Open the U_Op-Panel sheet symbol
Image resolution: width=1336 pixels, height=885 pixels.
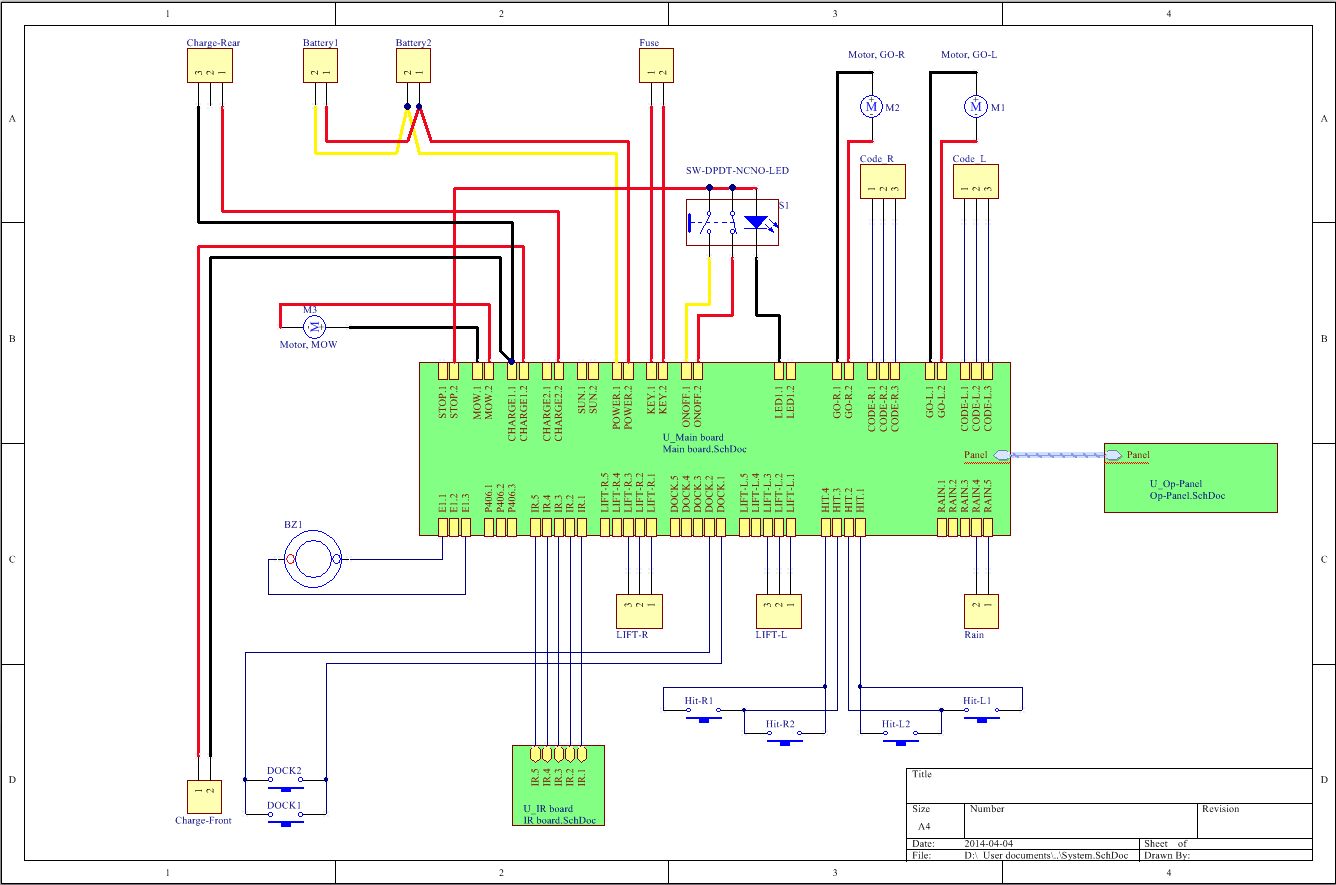tap(1190, 478)
